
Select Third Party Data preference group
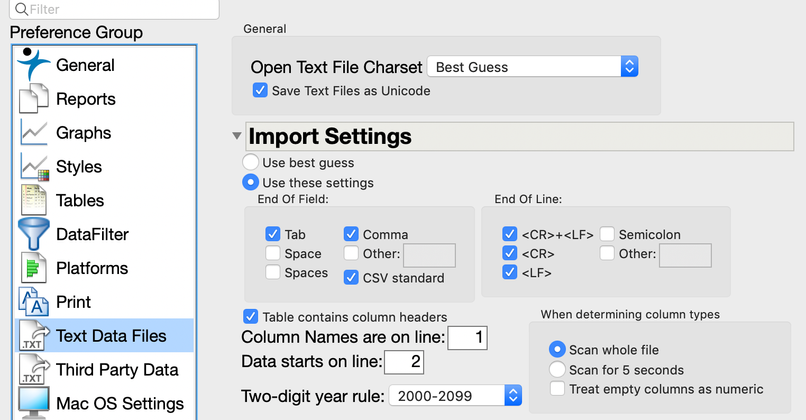117,370
